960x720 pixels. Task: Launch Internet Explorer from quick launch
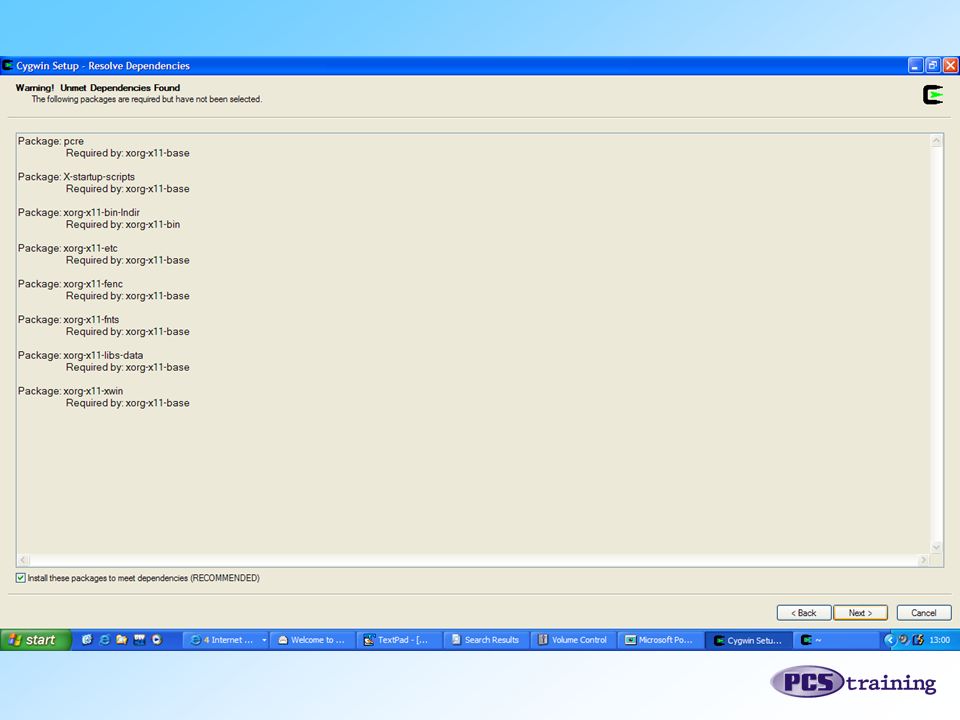pyautogui.click(x=105, y=640)
